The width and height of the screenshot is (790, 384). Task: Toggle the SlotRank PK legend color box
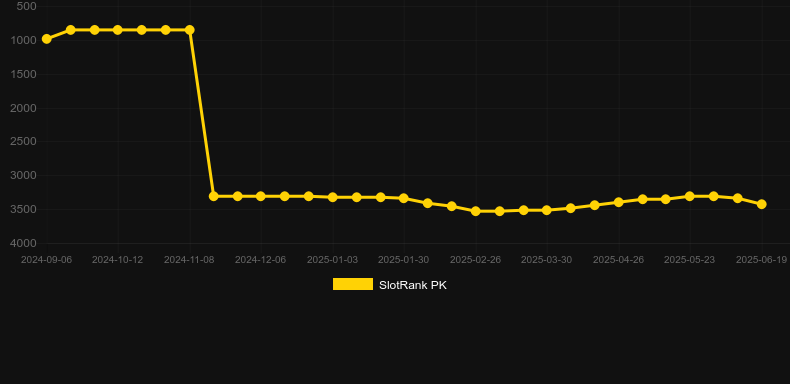353,284
